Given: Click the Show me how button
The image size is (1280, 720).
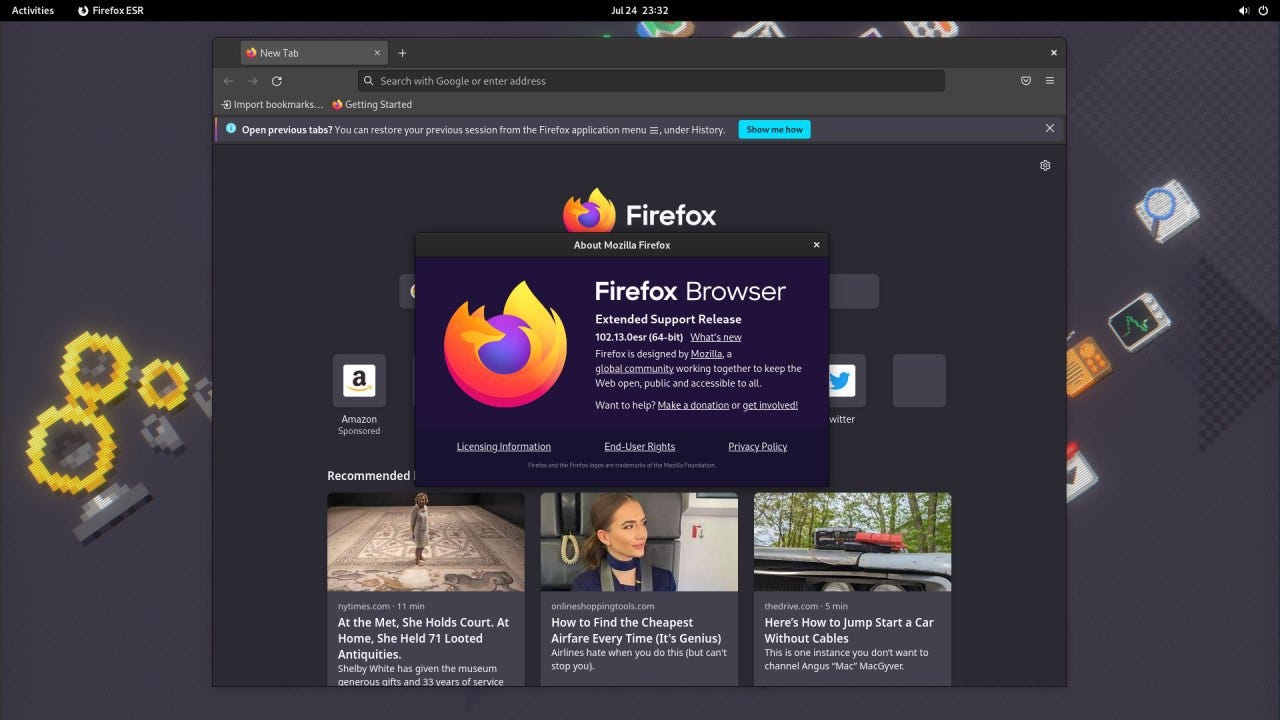Looking at the screenshot, I should tap(774, 129).
